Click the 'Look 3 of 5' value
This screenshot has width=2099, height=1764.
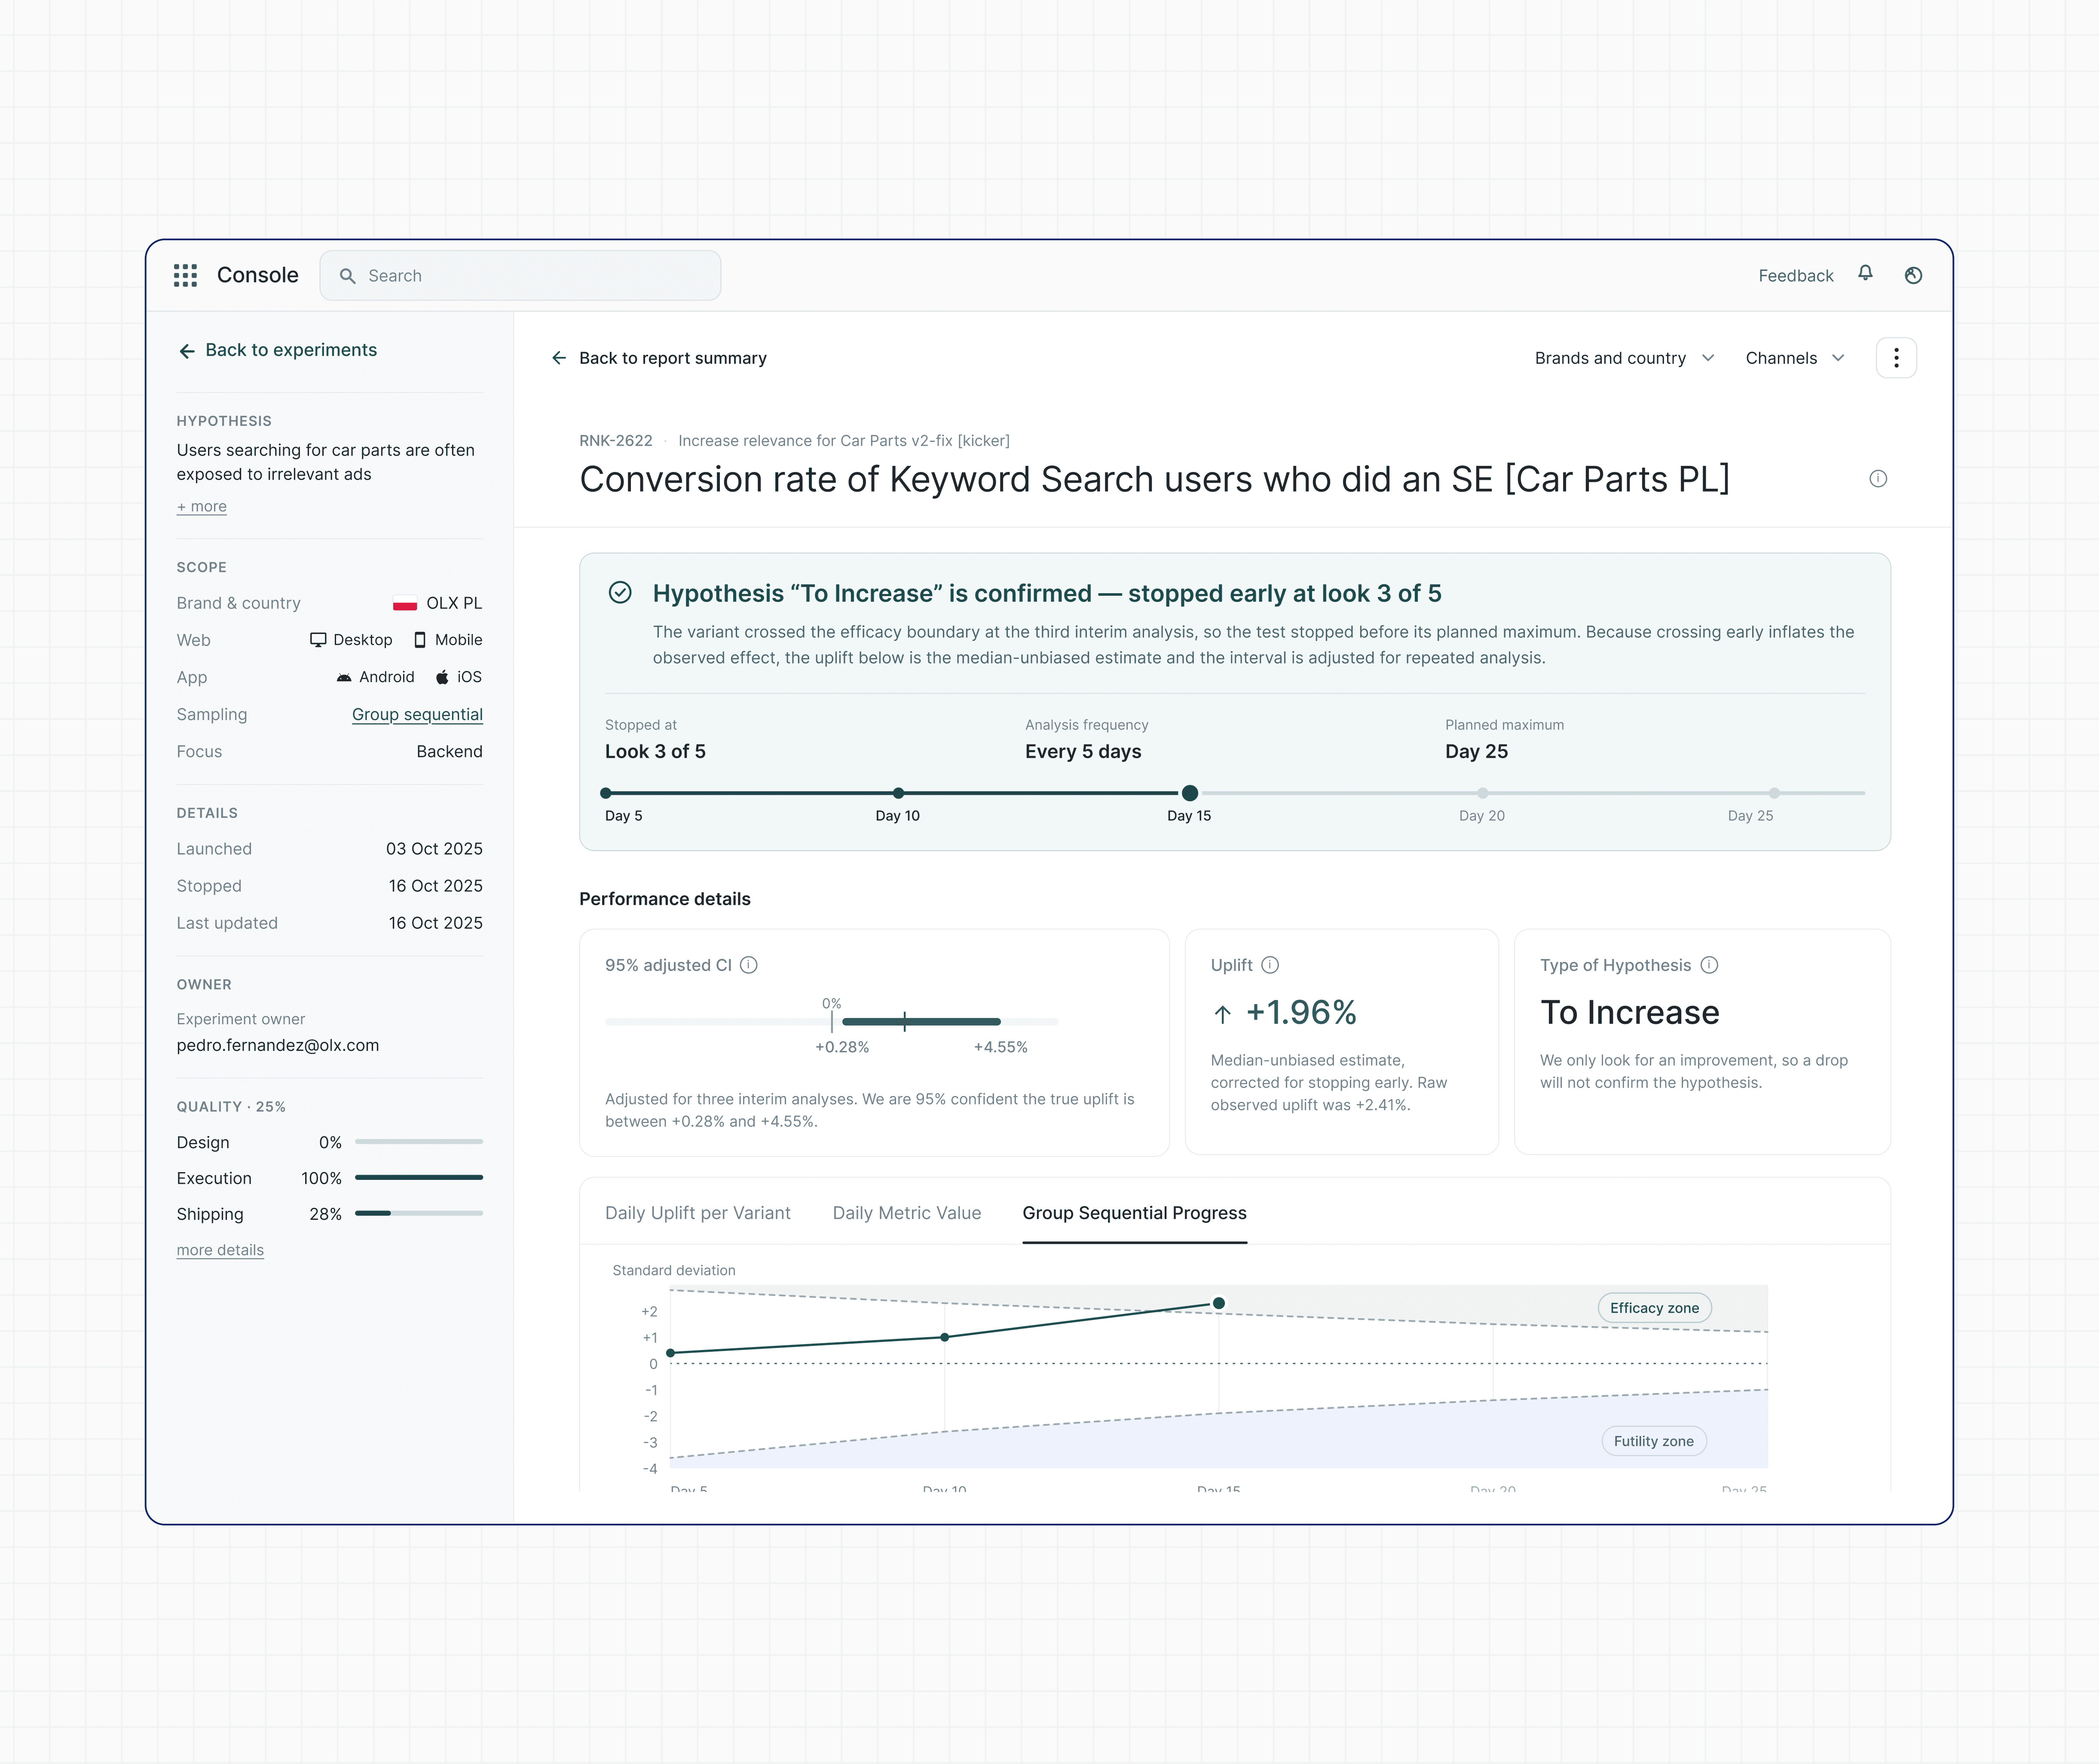point(655,752)
